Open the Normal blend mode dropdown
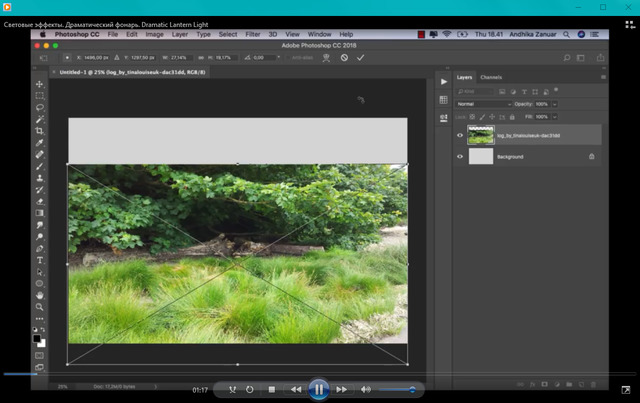The height and width of the screenshot is (403, 640). pos(484,104)
